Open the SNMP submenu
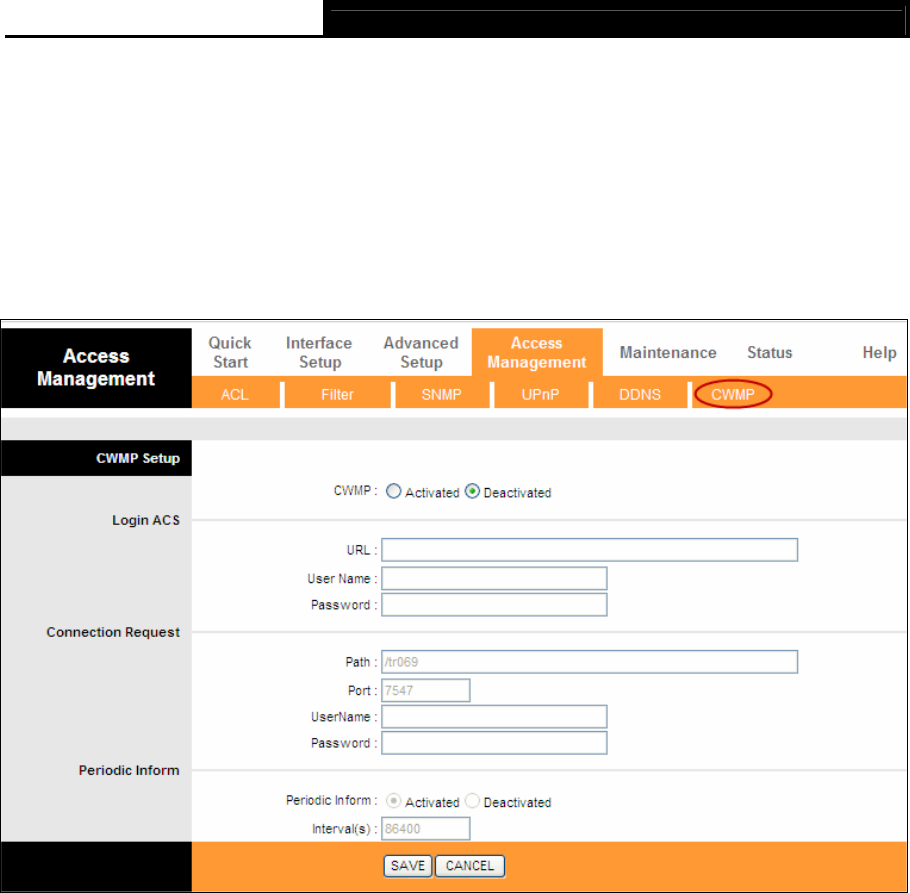This screenshot has height=893, width=910. coord(442,395)
